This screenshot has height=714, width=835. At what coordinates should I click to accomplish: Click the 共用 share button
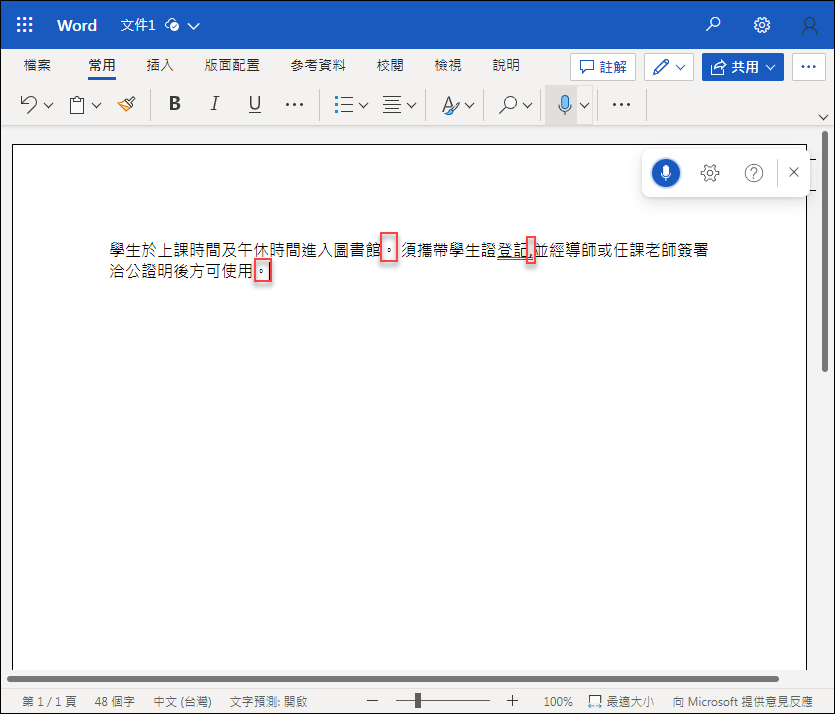(743, 67)
